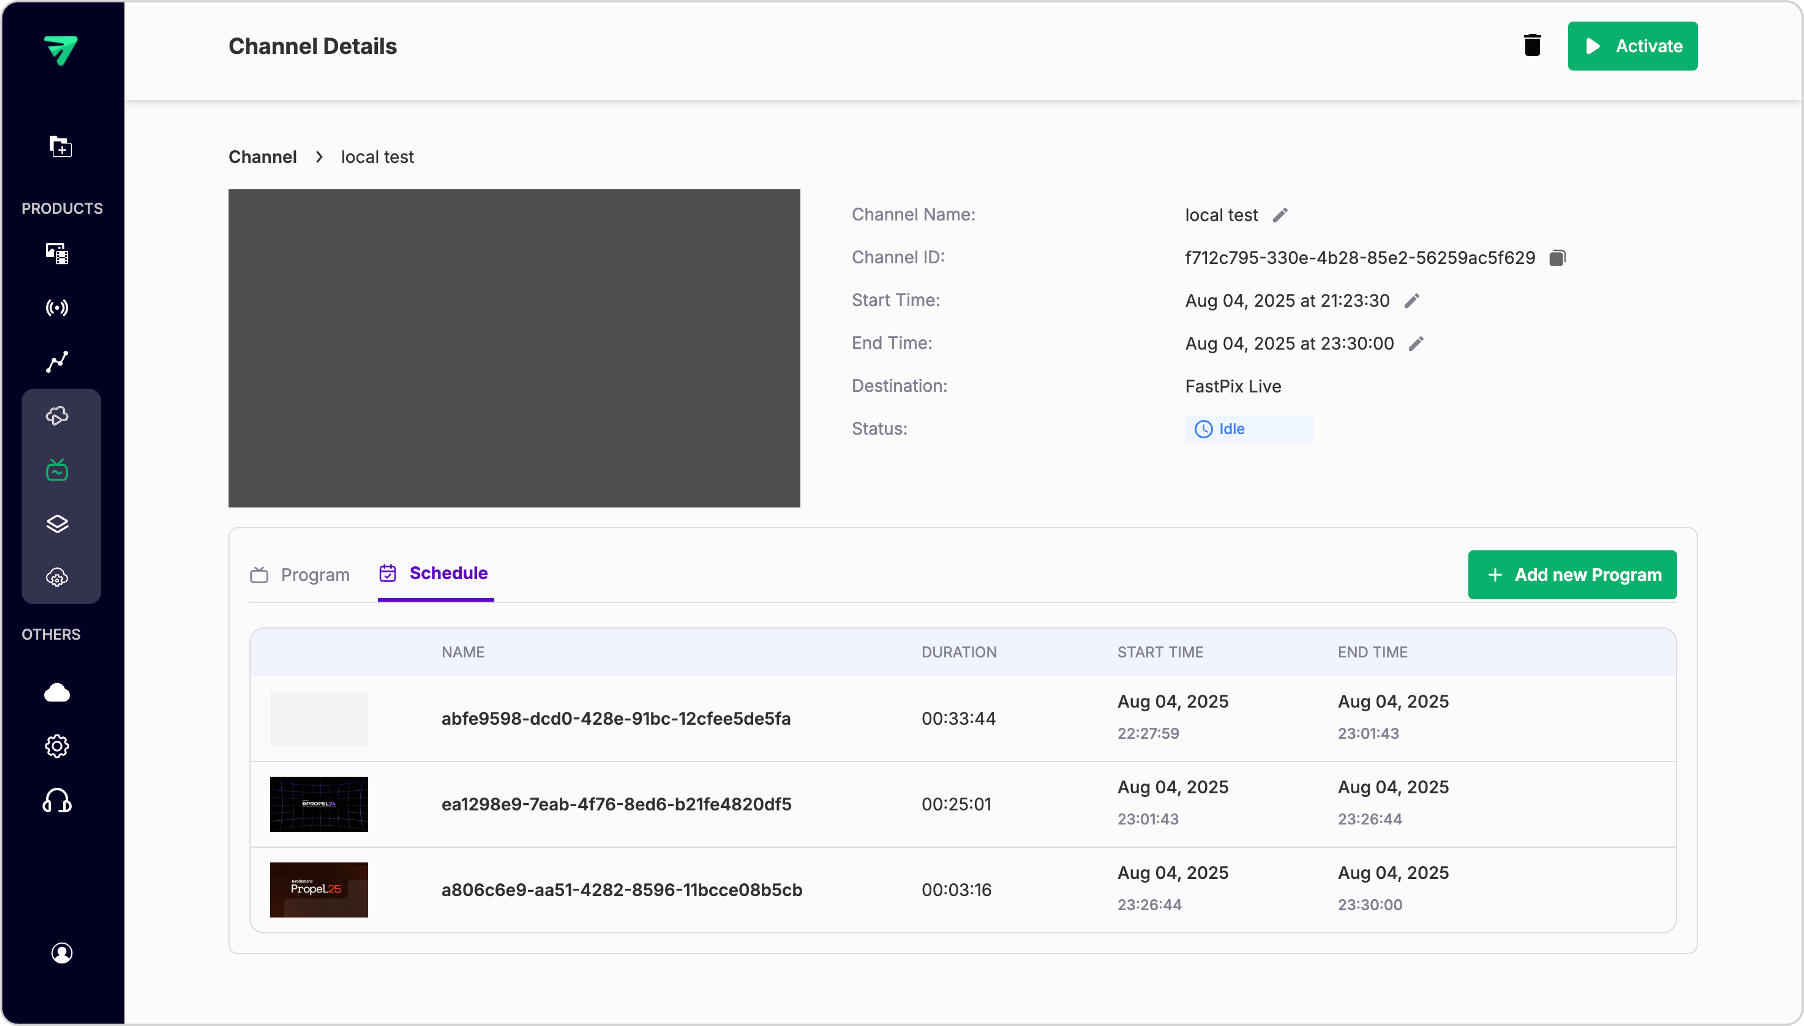Edit Start Time with pencil icon
Image resolution: width=1804 pixels, height=1026 pixels.
coord(1412,301)
